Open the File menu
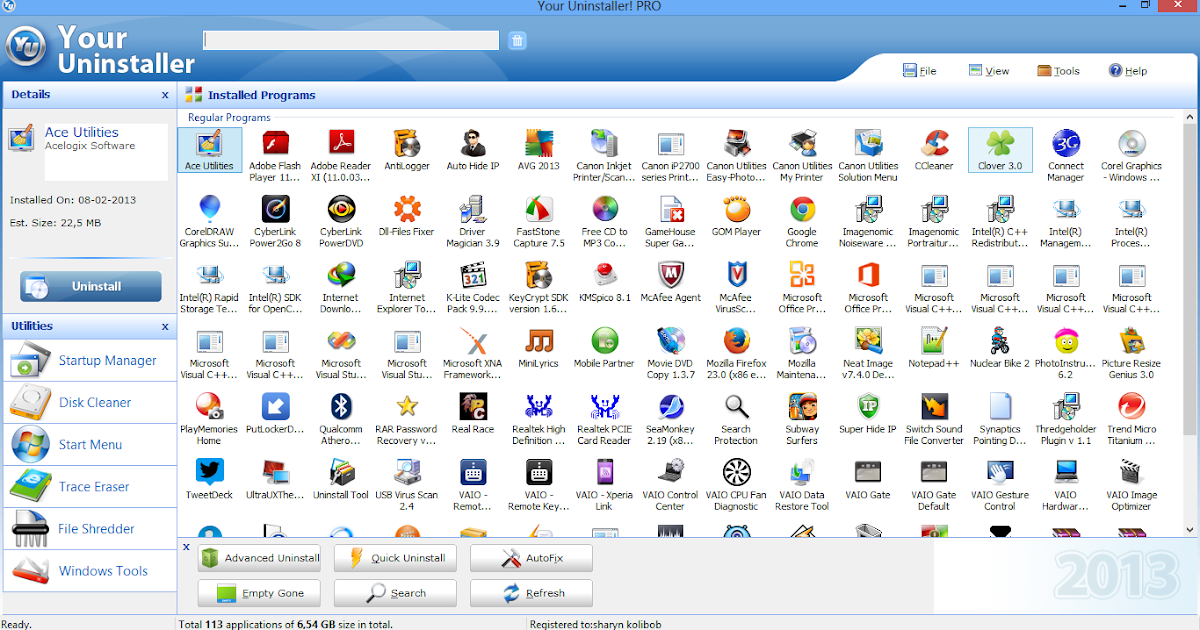This screenshot has height=630, width=1200. (x=920, y=71)
